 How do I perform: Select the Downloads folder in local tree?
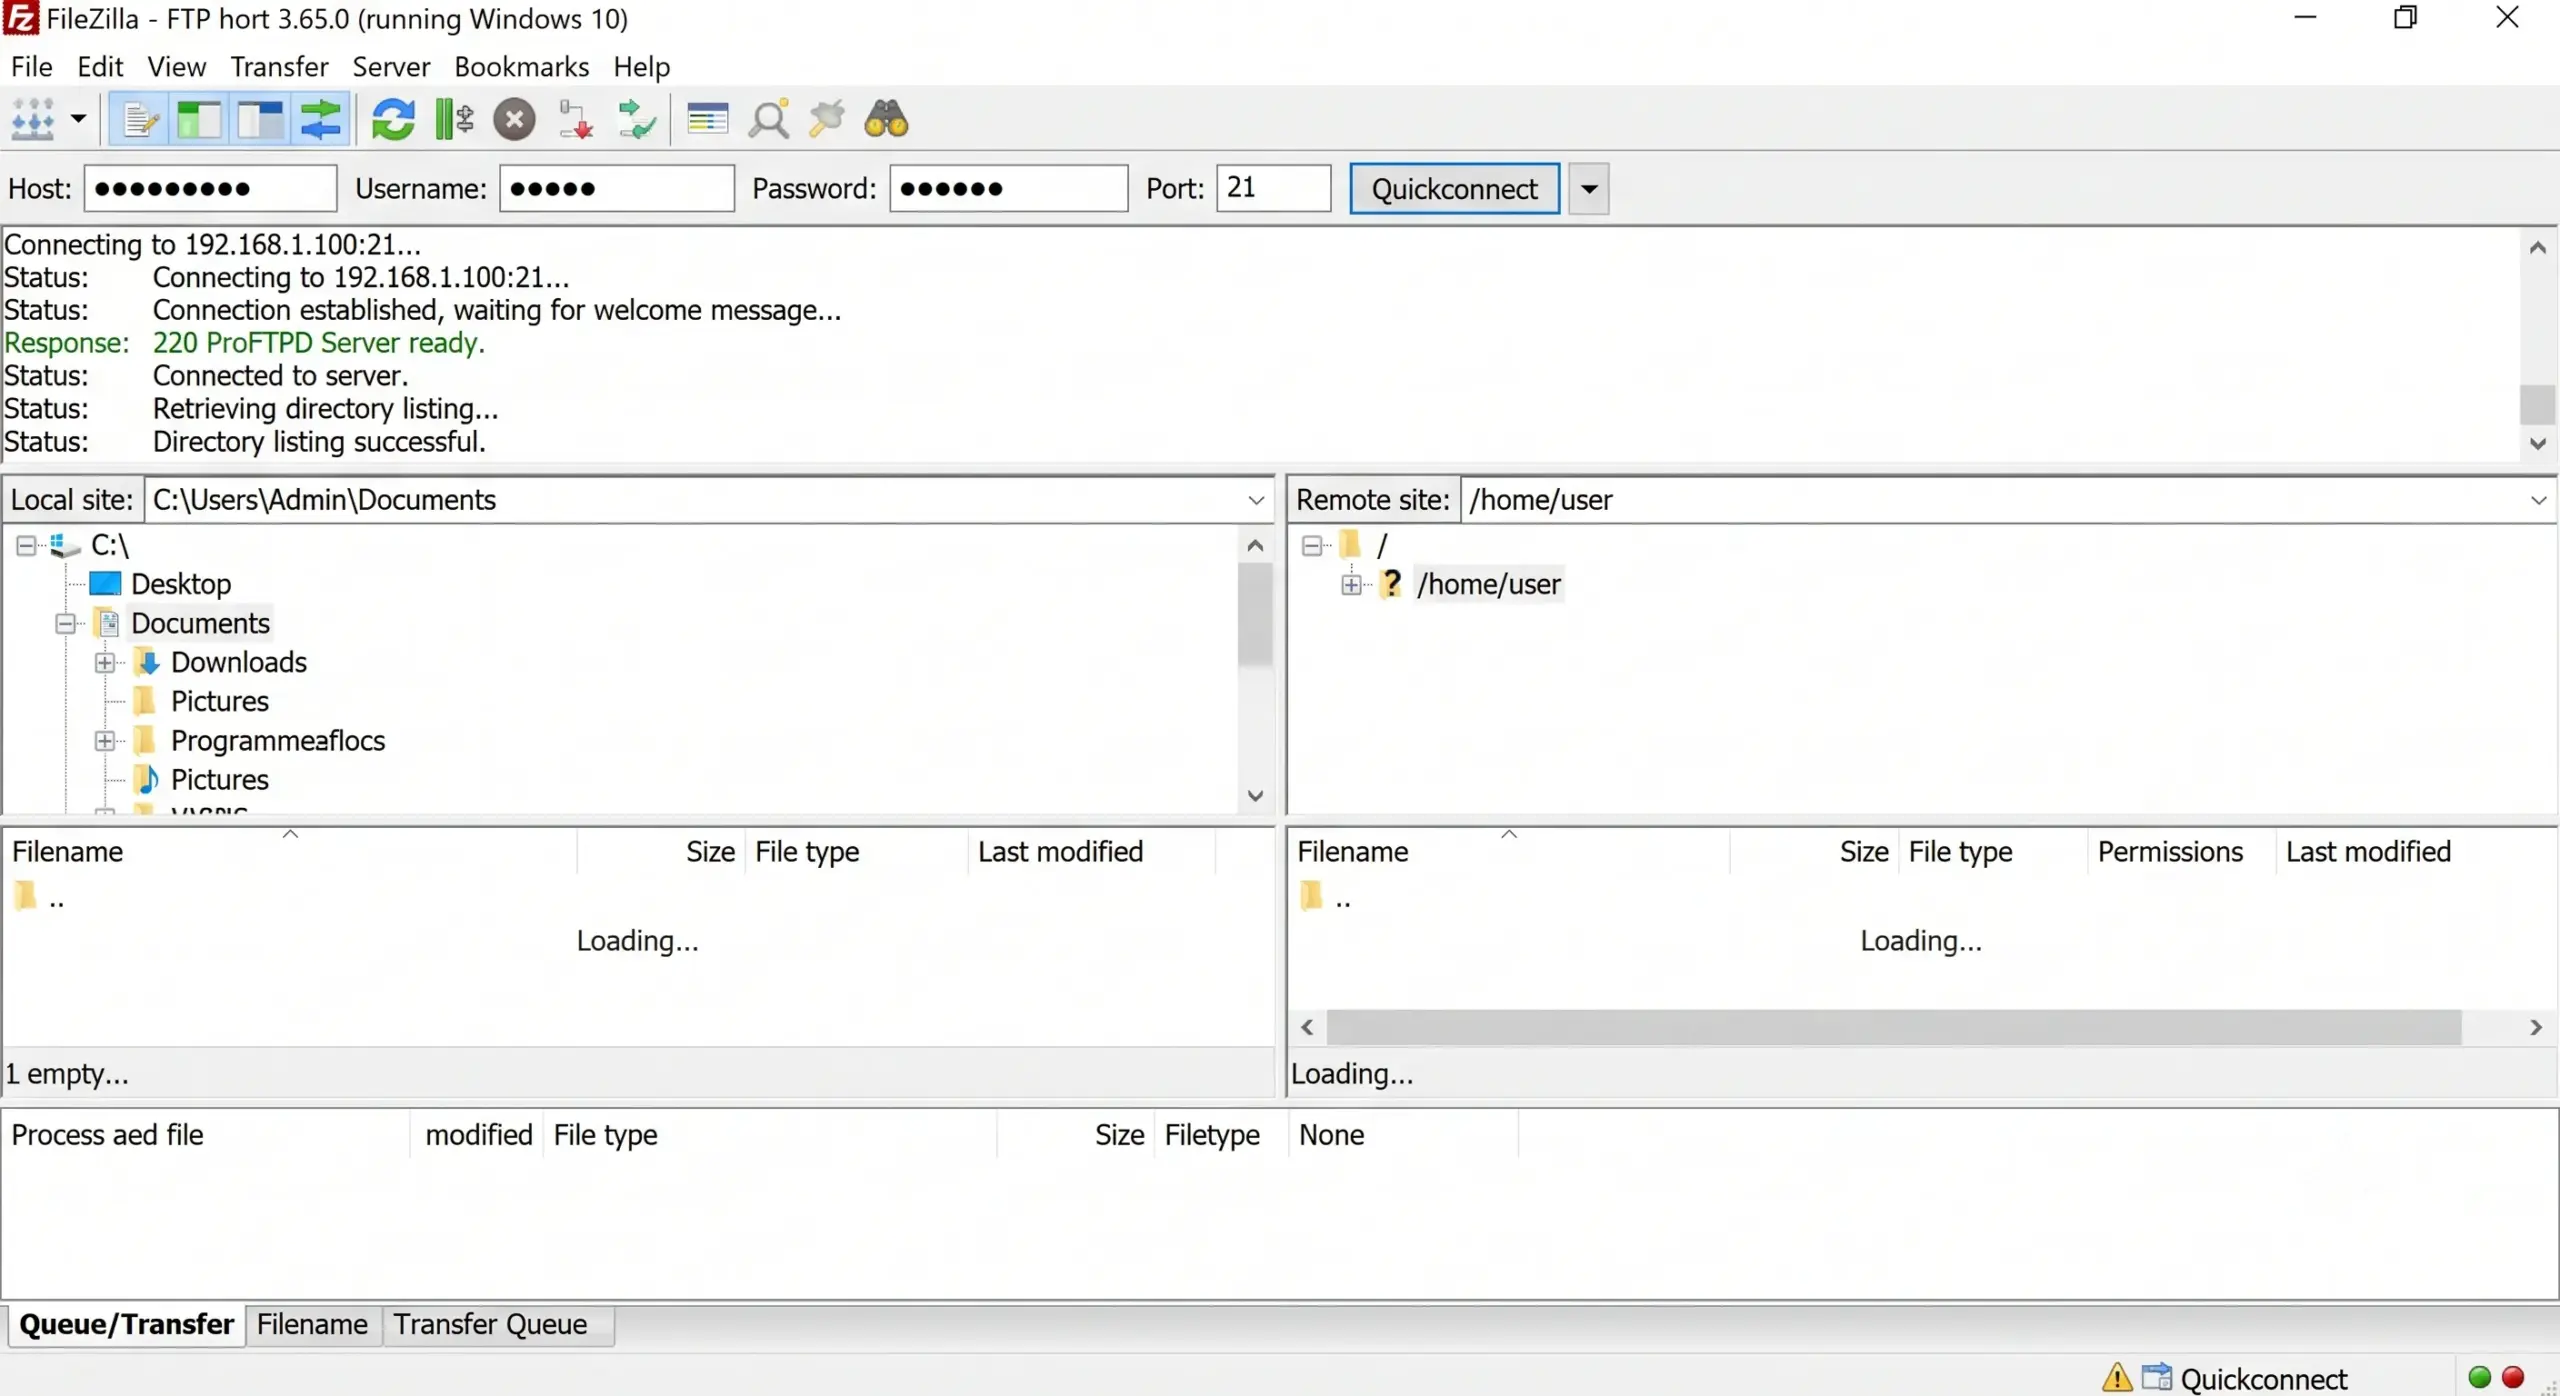click(x=239, y=662)
